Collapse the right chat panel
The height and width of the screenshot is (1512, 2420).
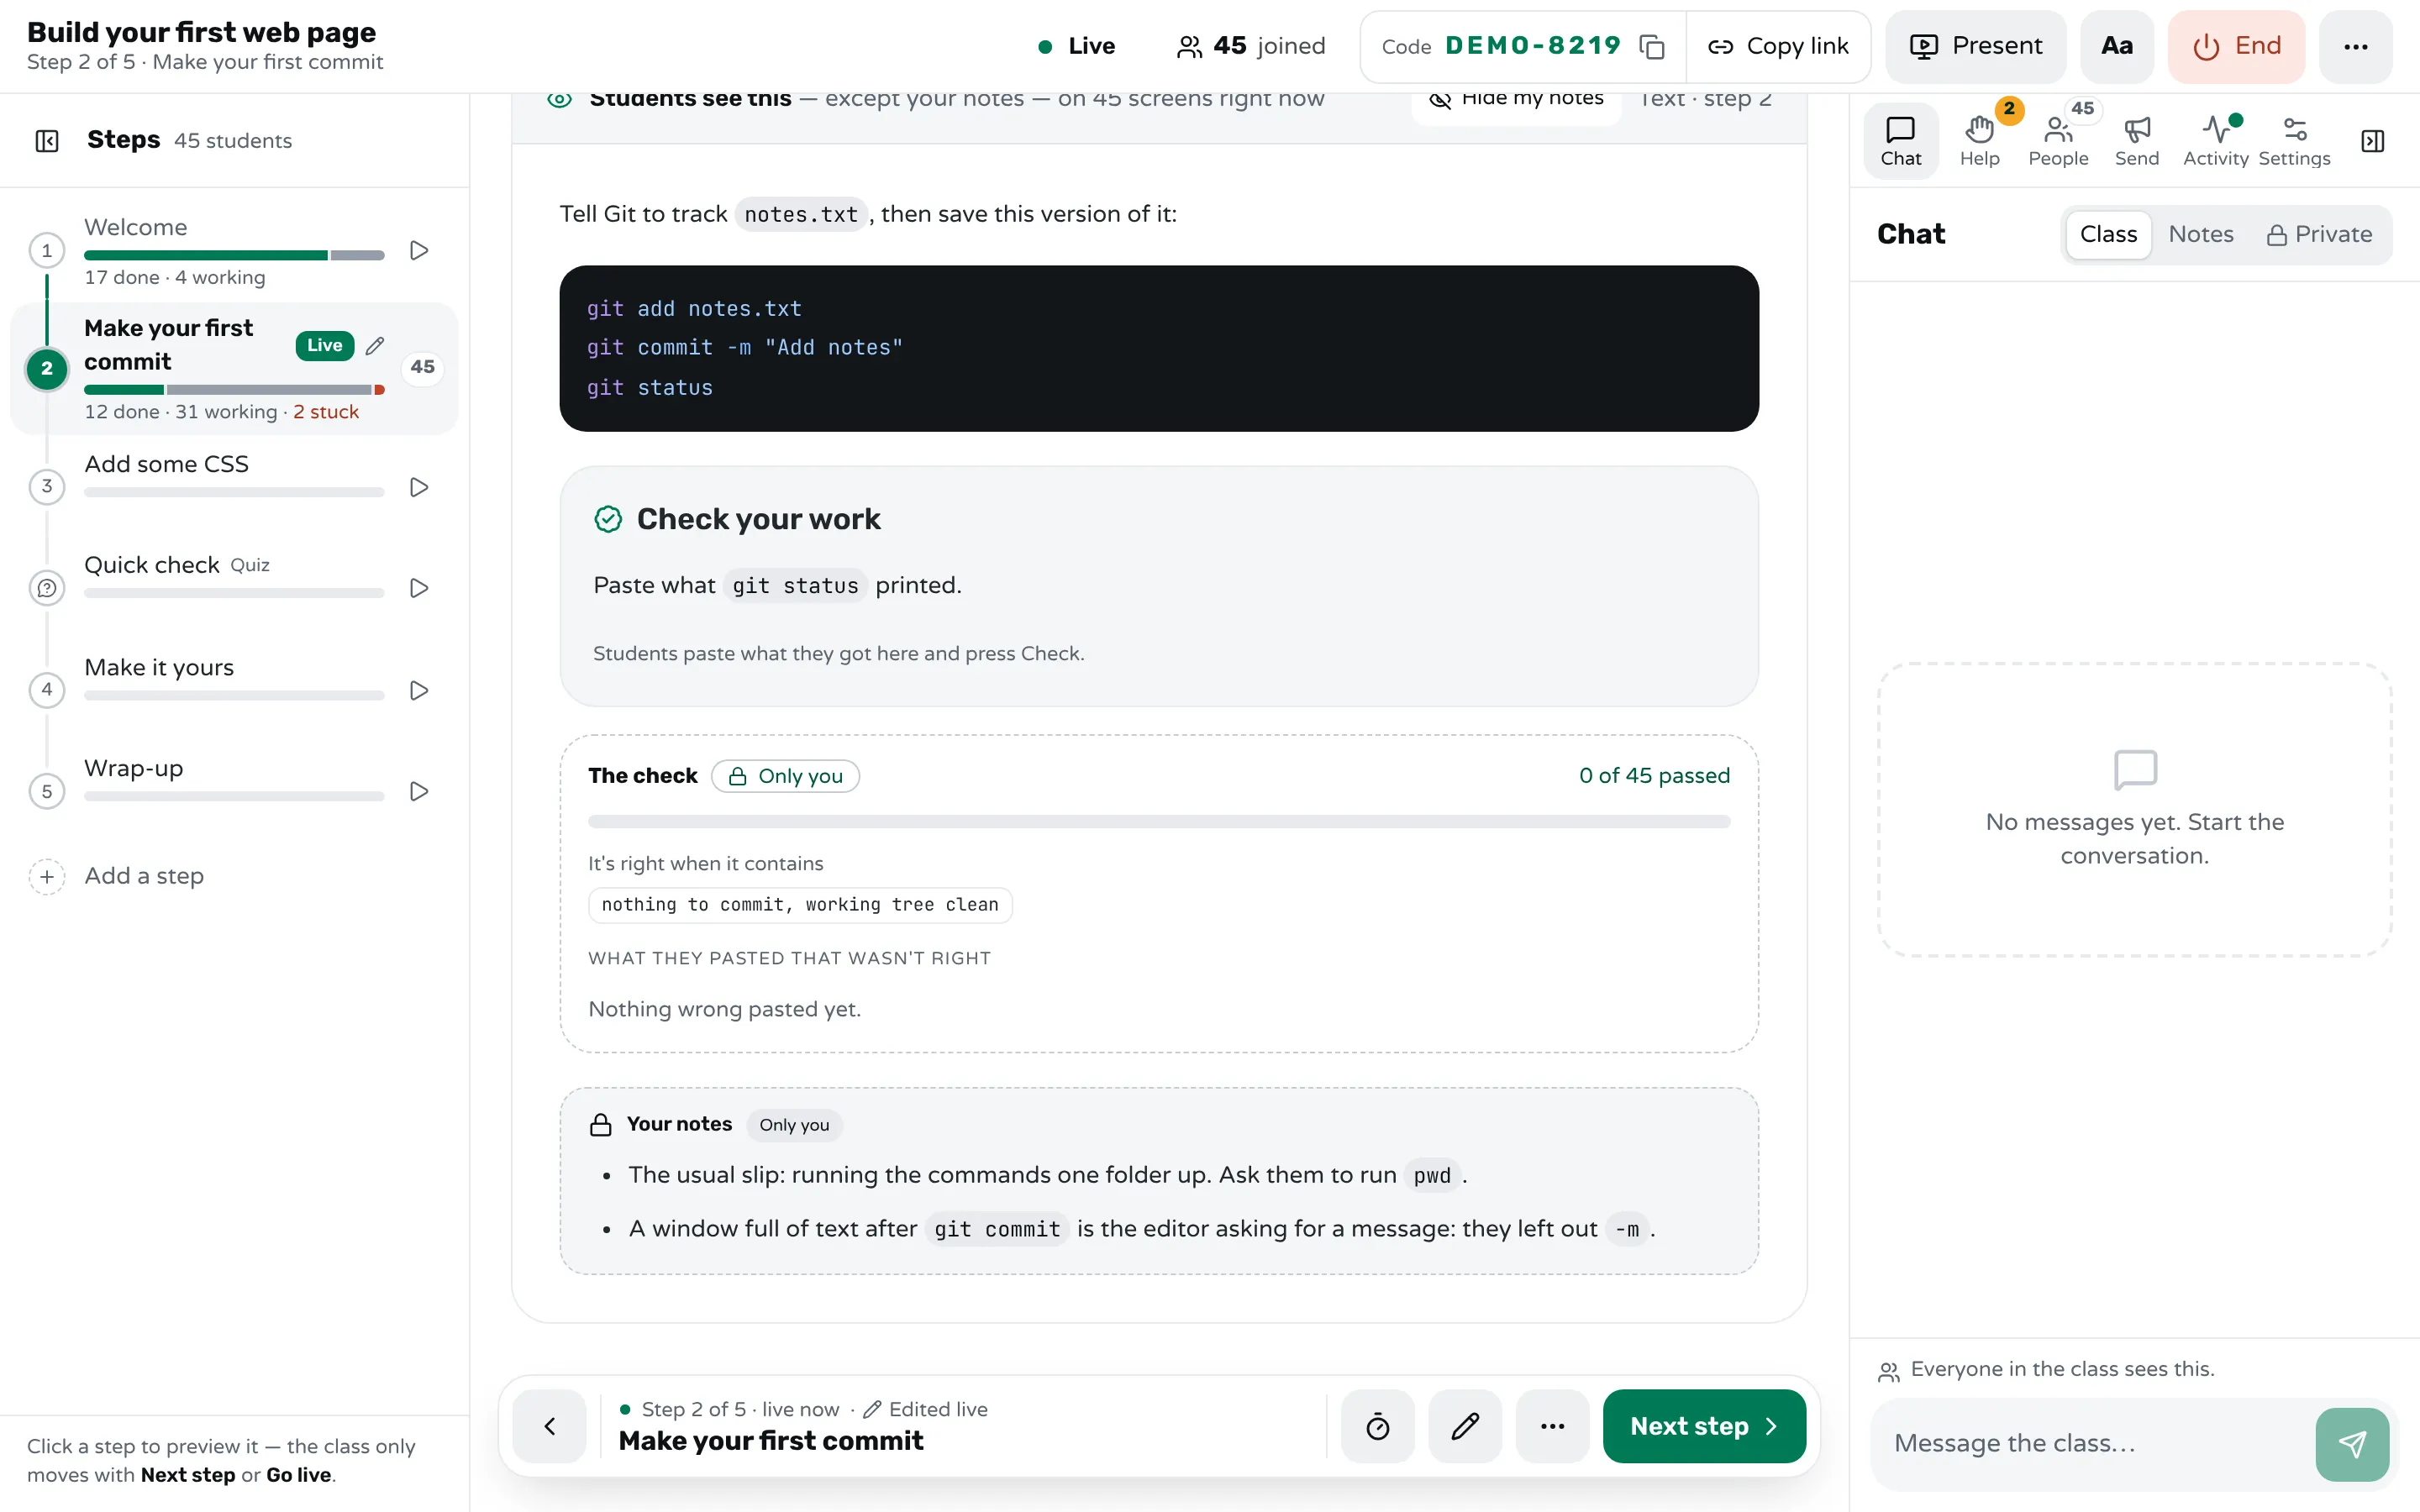(2372, 141)
